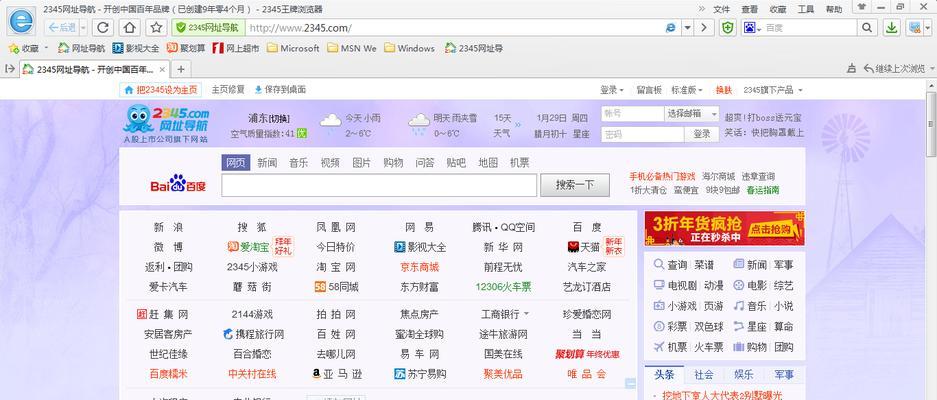937x400 pixels.
Task: Open the 影视大全 bookmark
Action: point(136,48)
